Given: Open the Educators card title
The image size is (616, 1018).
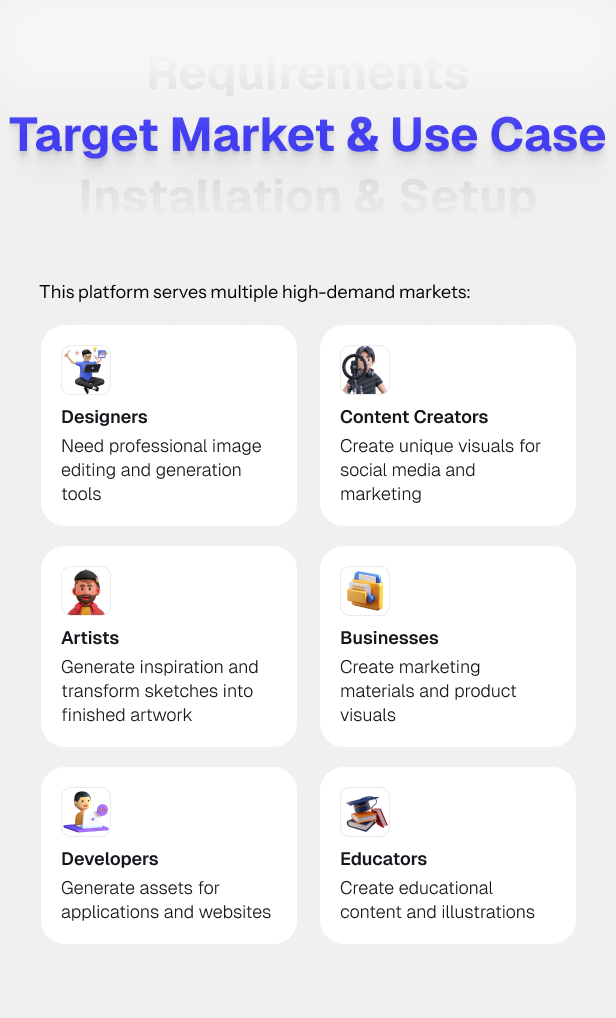Looking at the screenshot, I should 383,859.
